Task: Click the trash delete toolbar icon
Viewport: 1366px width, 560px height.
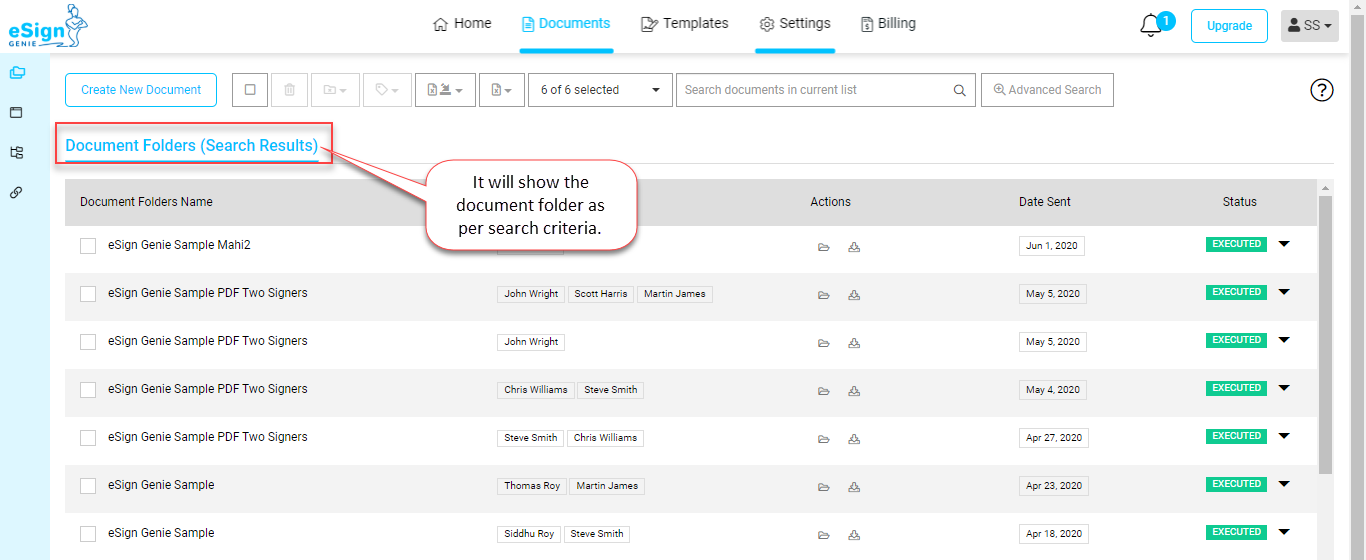Action: click(x=289, y=90)
